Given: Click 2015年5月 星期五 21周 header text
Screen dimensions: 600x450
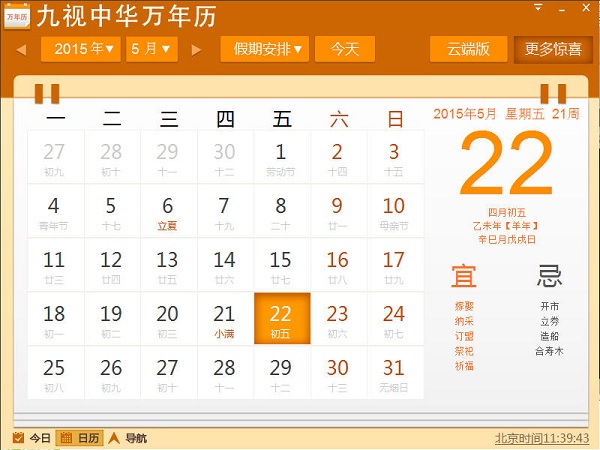Looking at the screenshot, I should (x=507, y=114).
